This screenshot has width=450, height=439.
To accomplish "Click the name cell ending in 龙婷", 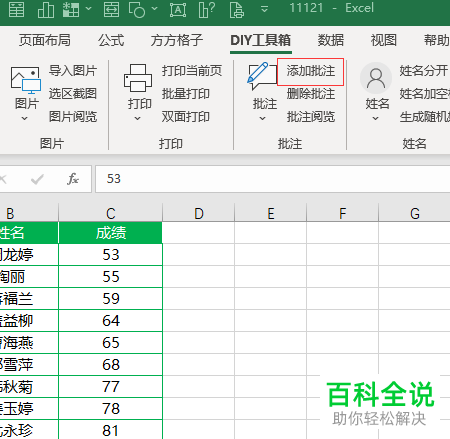I will tap(29, 255).
